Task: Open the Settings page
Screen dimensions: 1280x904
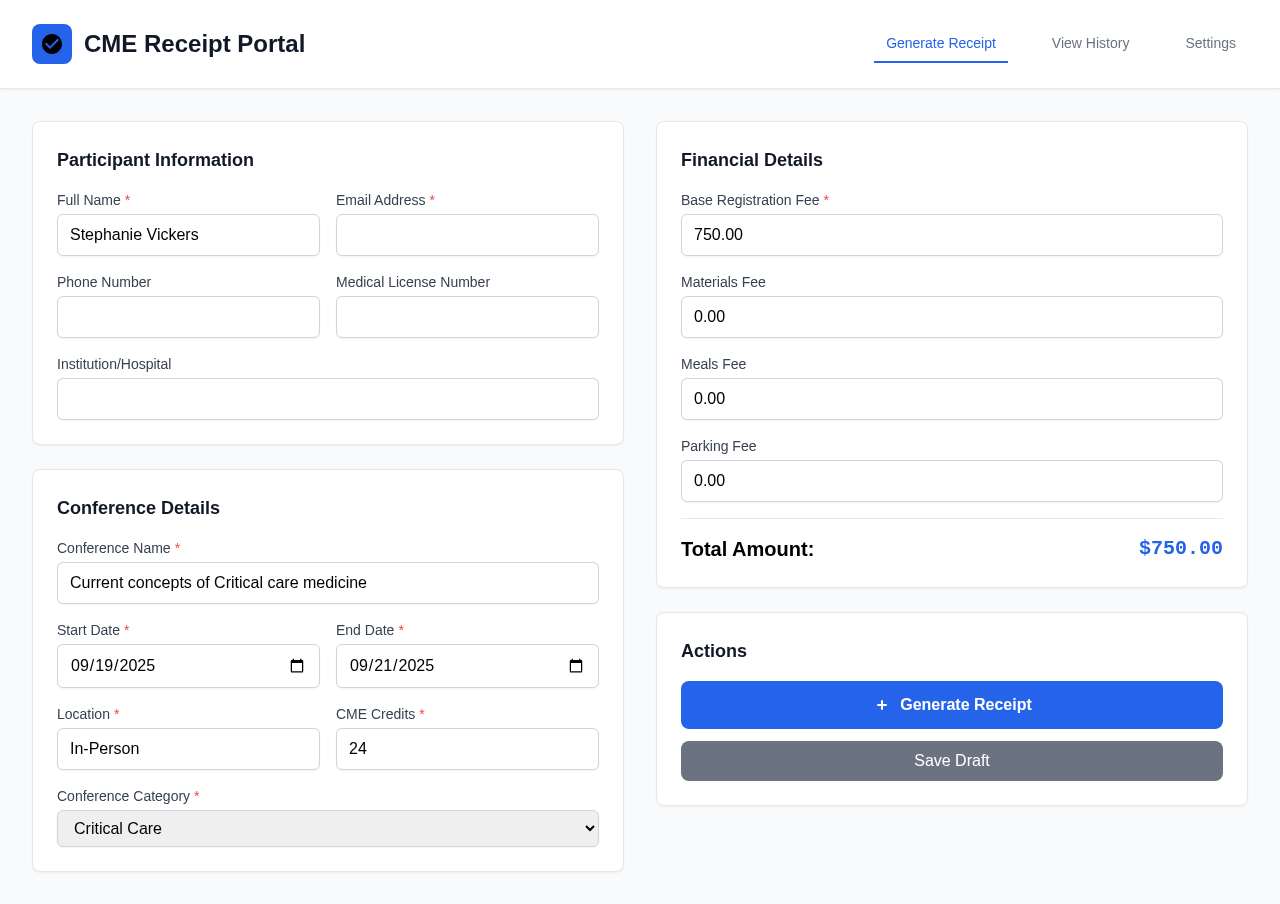Action: tap(1210, 43)
